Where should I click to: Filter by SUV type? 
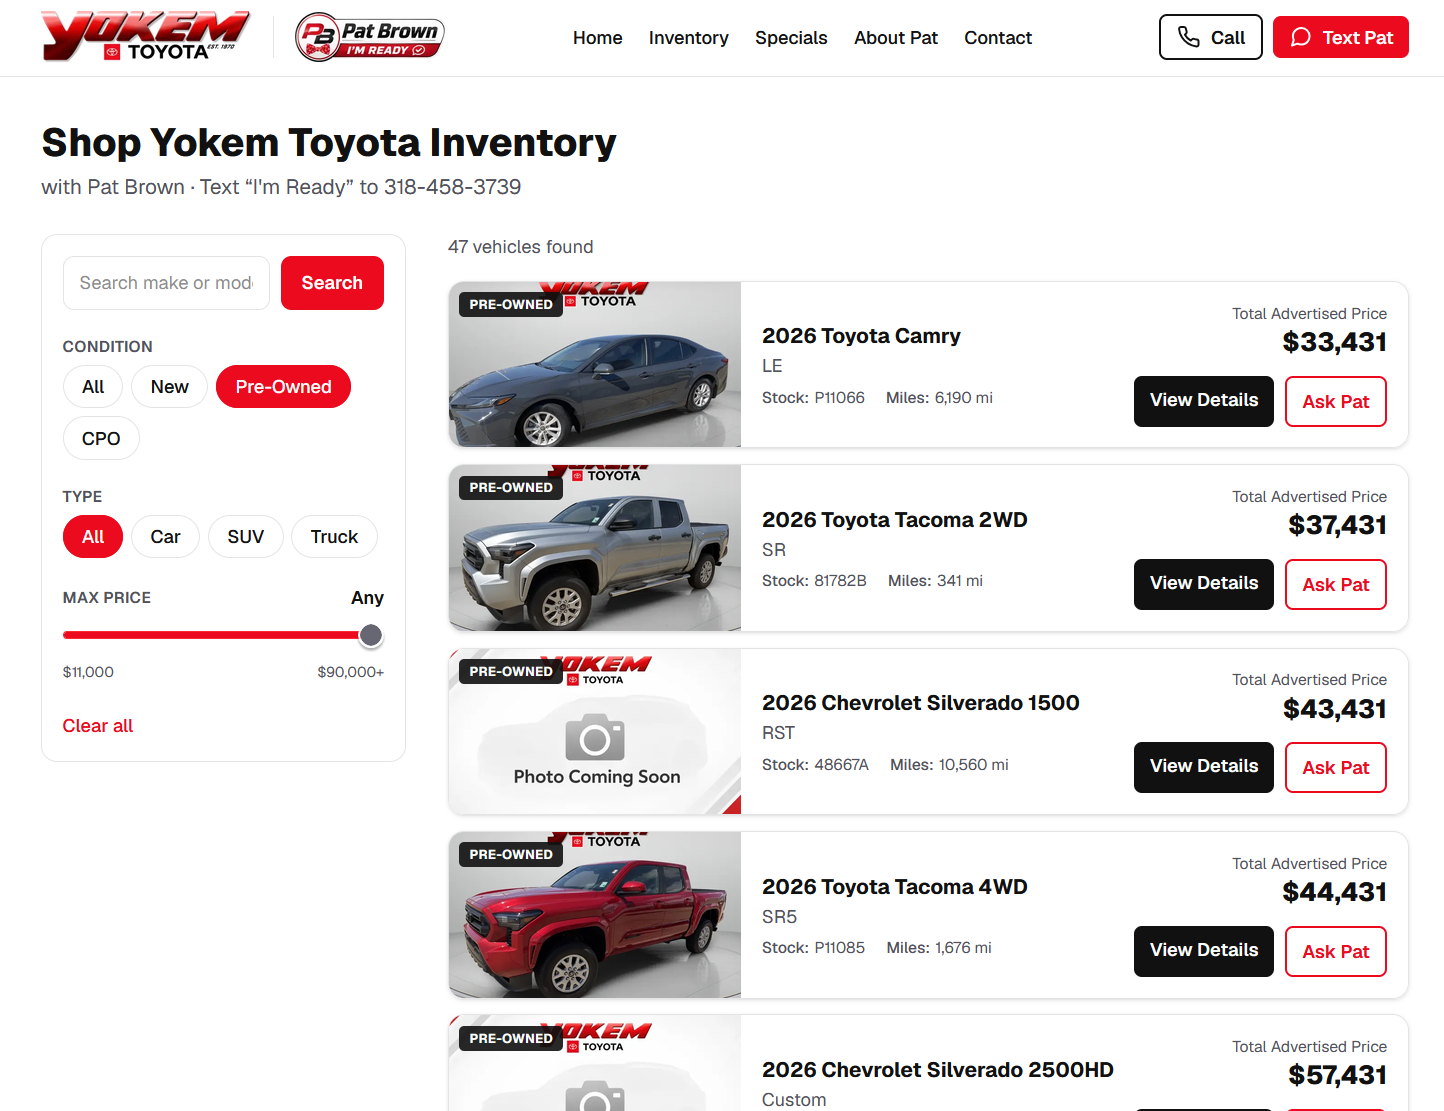pos(245,537)
